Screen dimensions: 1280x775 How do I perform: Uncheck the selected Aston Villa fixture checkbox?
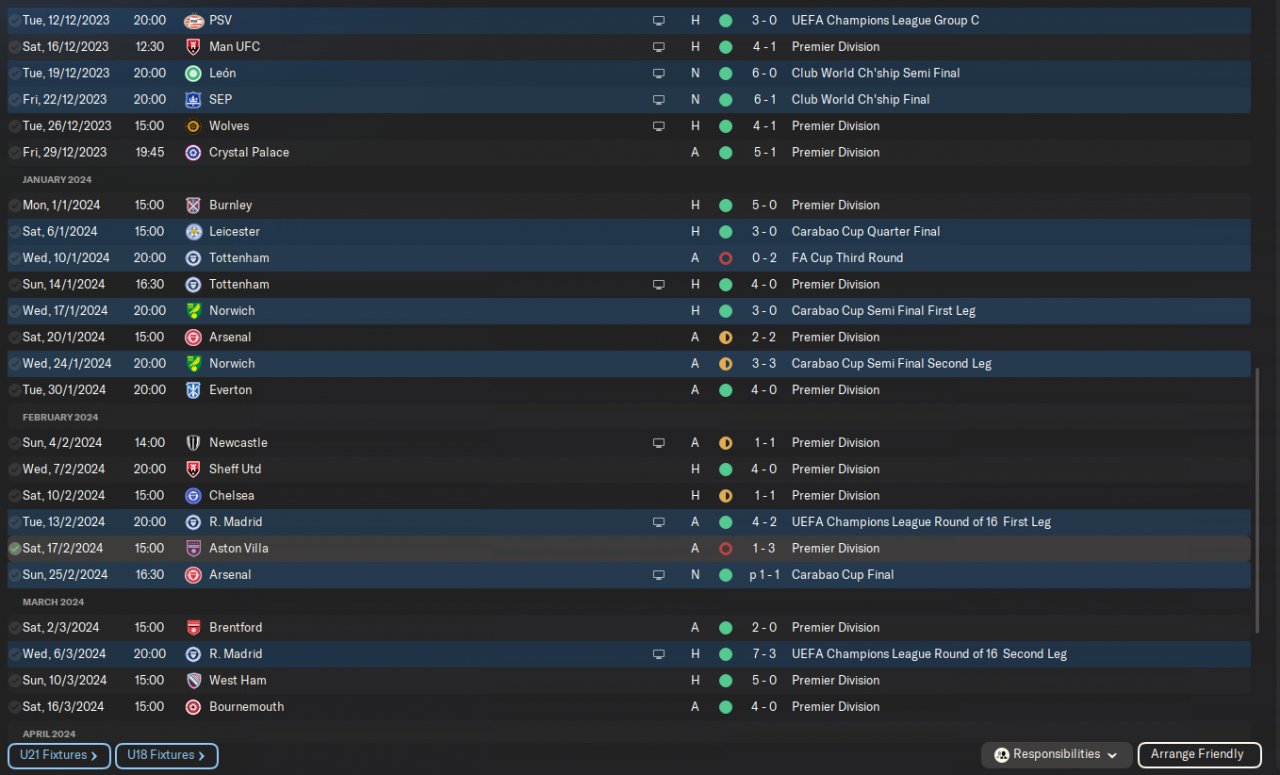(14, 548)
